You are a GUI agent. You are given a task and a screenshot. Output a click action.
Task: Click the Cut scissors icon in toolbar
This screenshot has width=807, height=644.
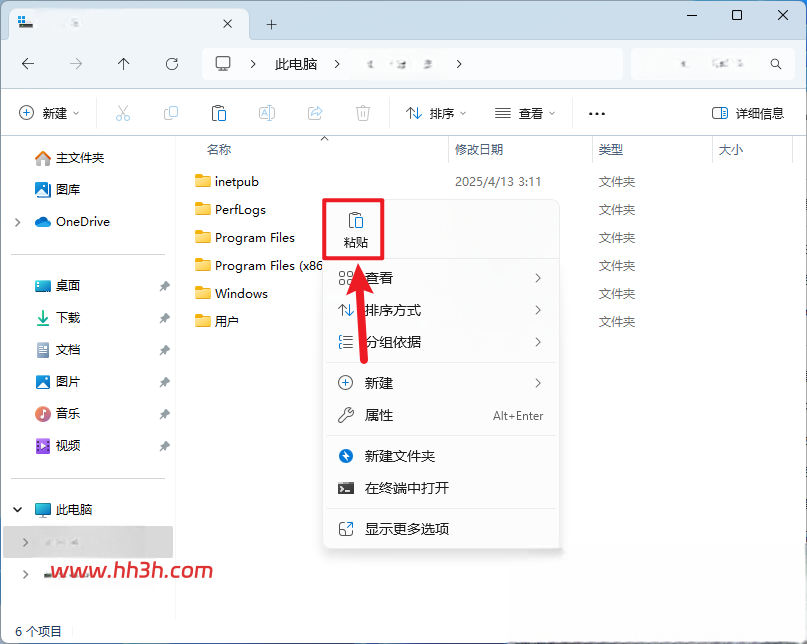coord(122,113)
